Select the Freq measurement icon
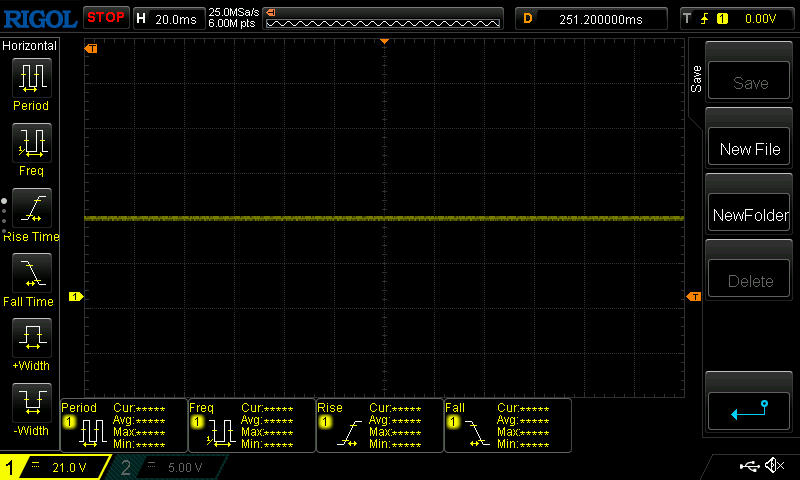800x480 pixels. tap(31, 143)
